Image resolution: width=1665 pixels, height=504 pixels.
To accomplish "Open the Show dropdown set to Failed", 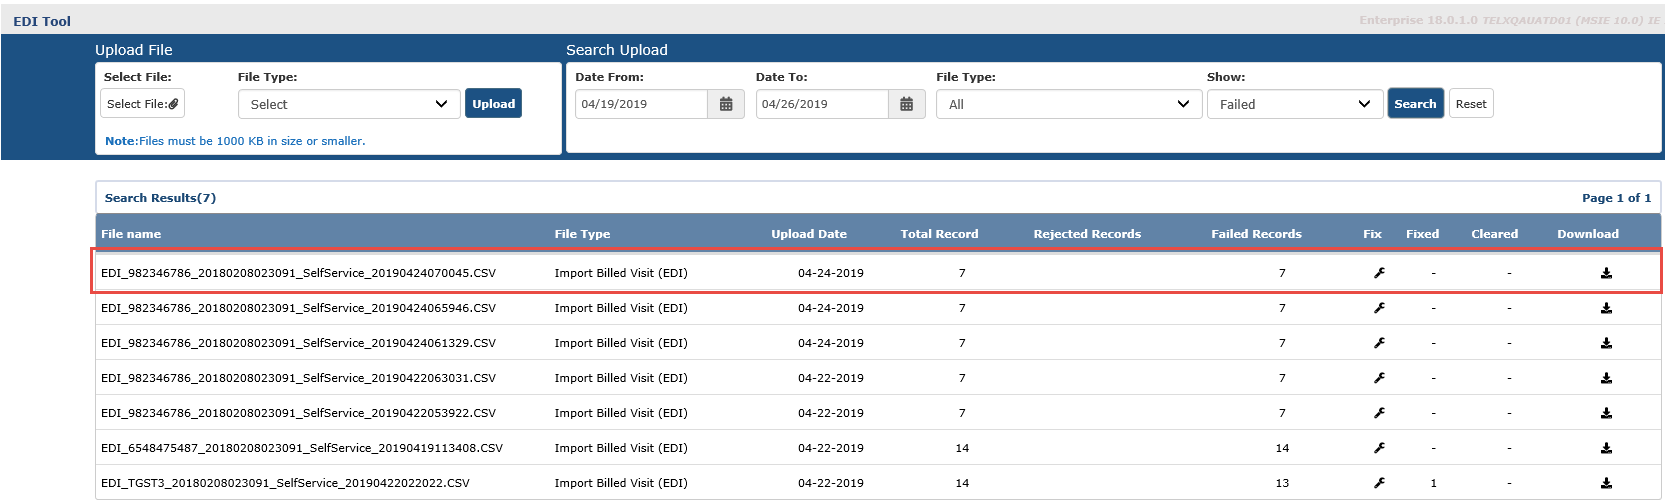I will 1294,104.
